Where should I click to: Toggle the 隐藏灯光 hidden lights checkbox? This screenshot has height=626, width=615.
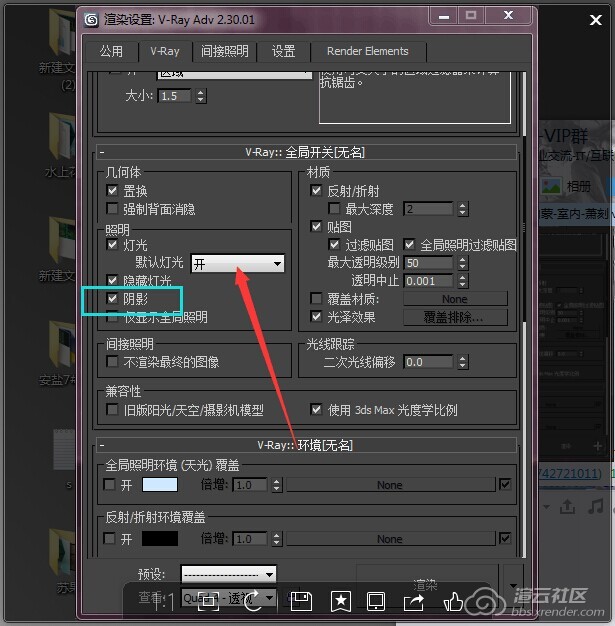coord(112,280)
